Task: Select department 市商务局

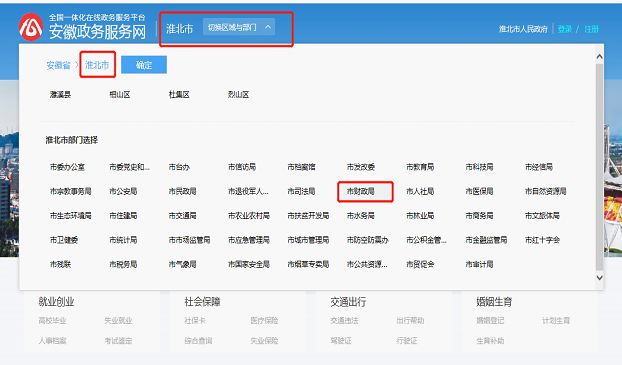Action: click(479, 215)
